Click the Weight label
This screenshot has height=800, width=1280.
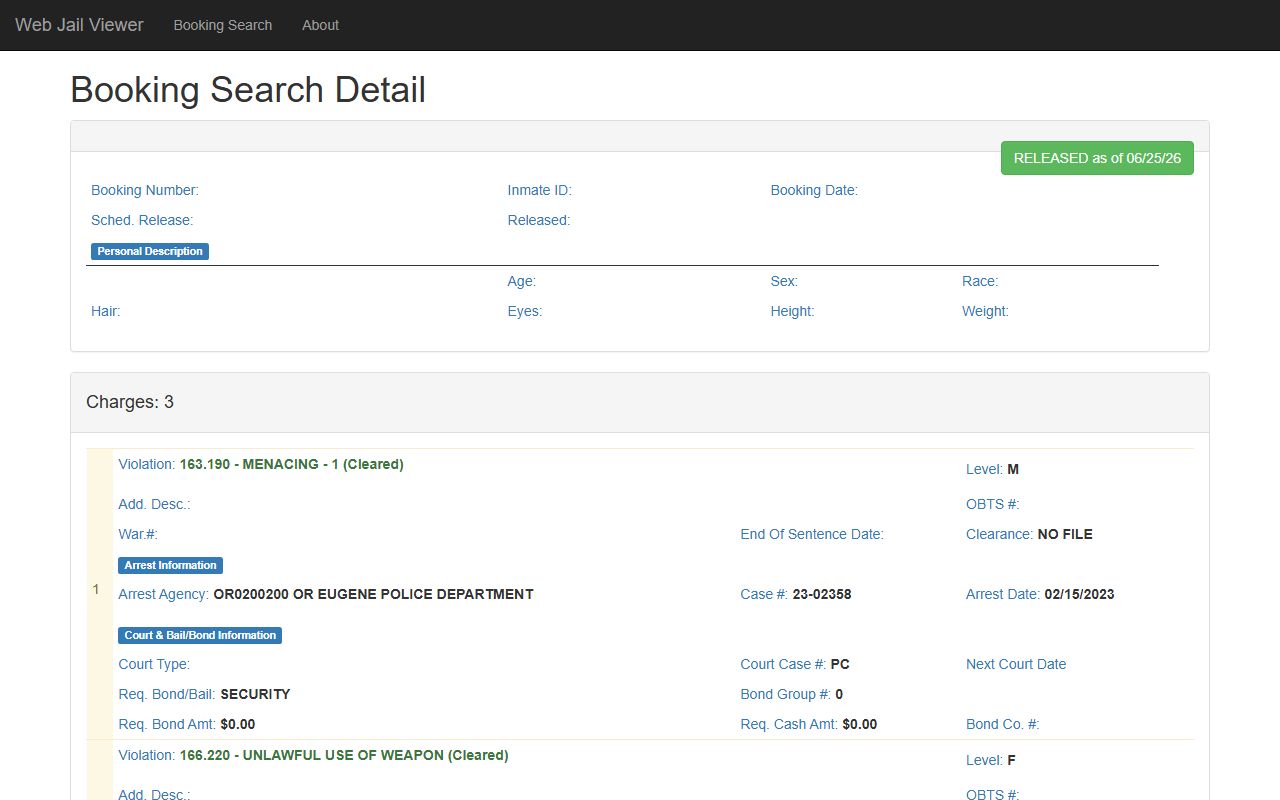985,311
